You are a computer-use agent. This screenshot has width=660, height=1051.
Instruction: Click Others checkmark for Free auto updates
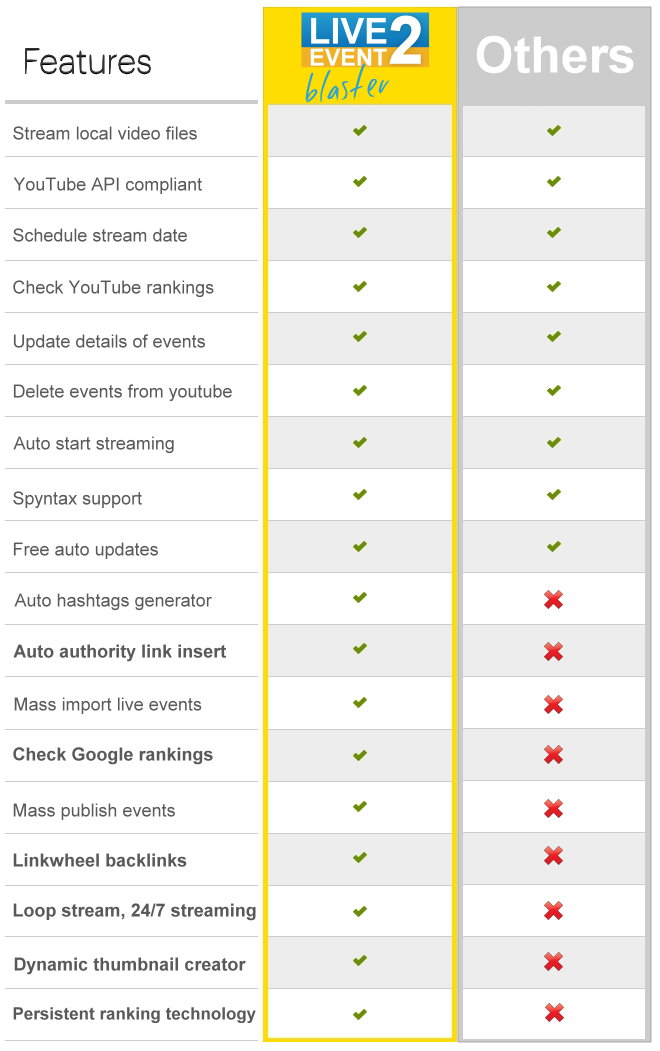pyautogui.click(x=553, y=546)
